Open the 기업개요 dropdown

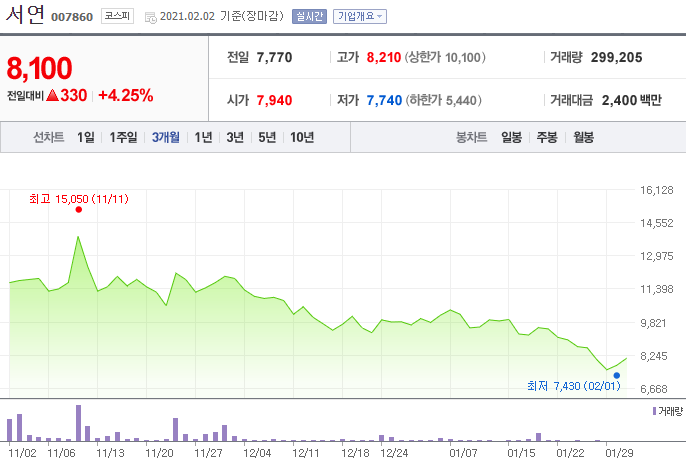pos(360,17)
